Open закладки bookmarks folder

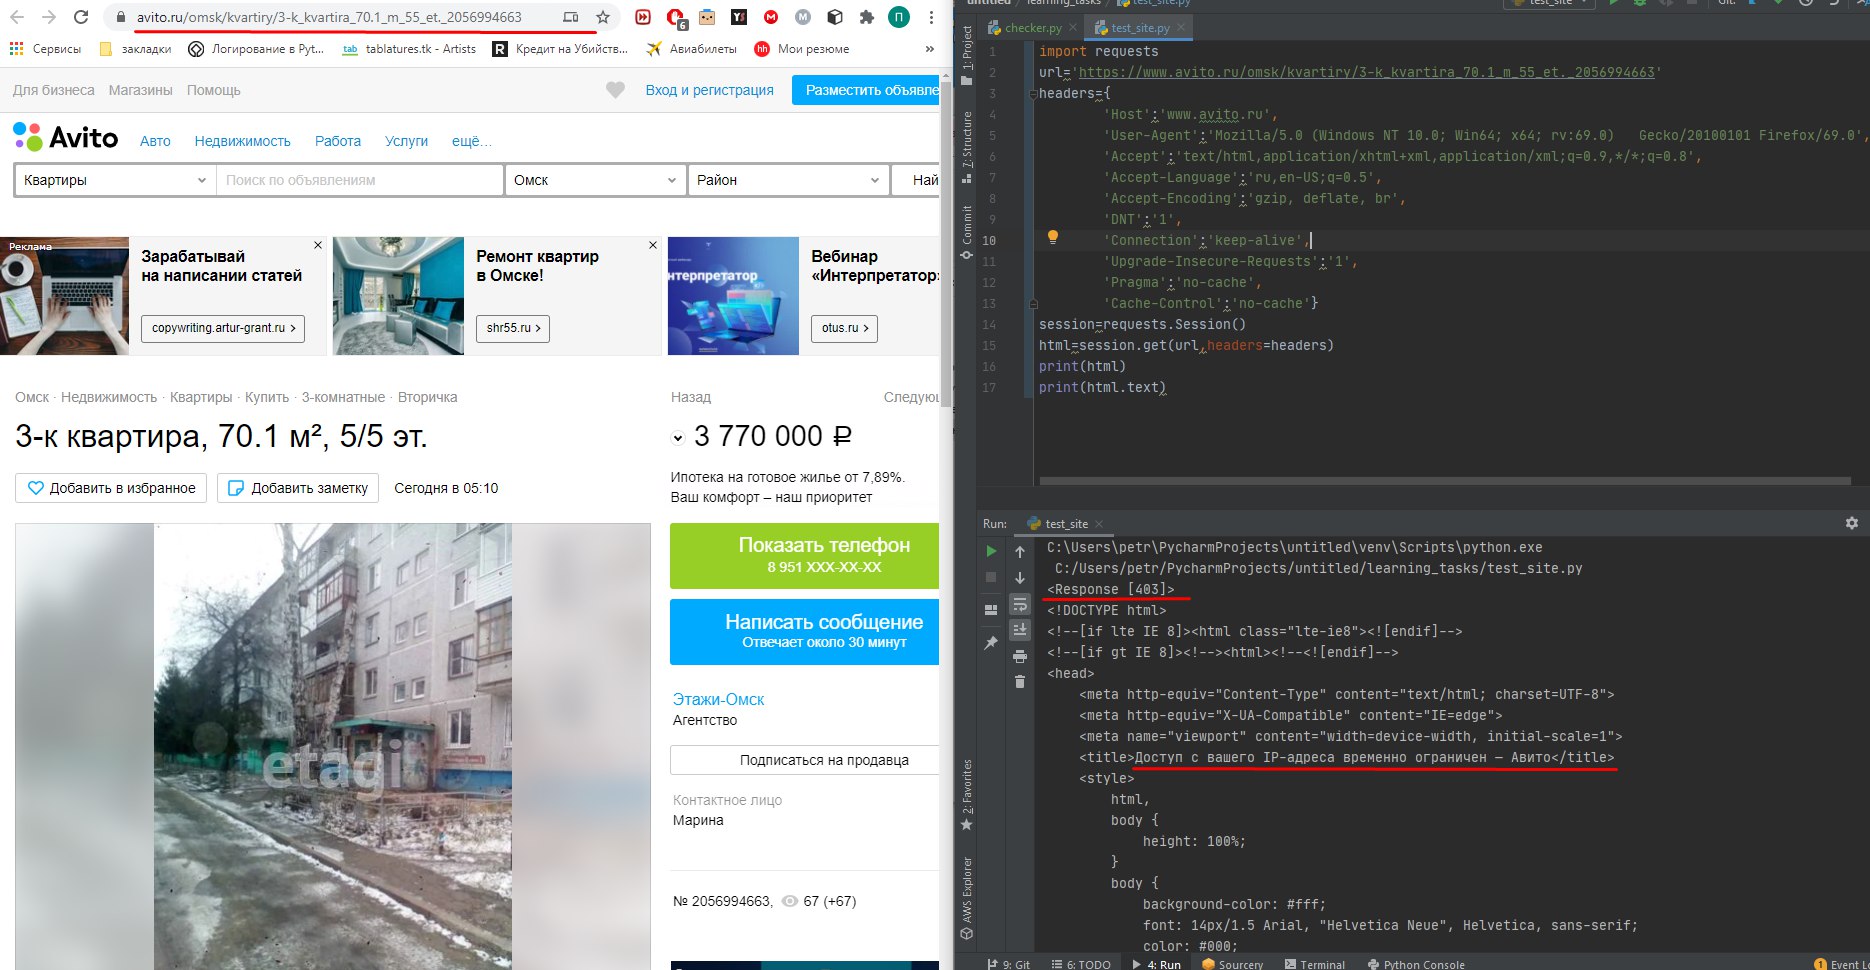(136, 48)
